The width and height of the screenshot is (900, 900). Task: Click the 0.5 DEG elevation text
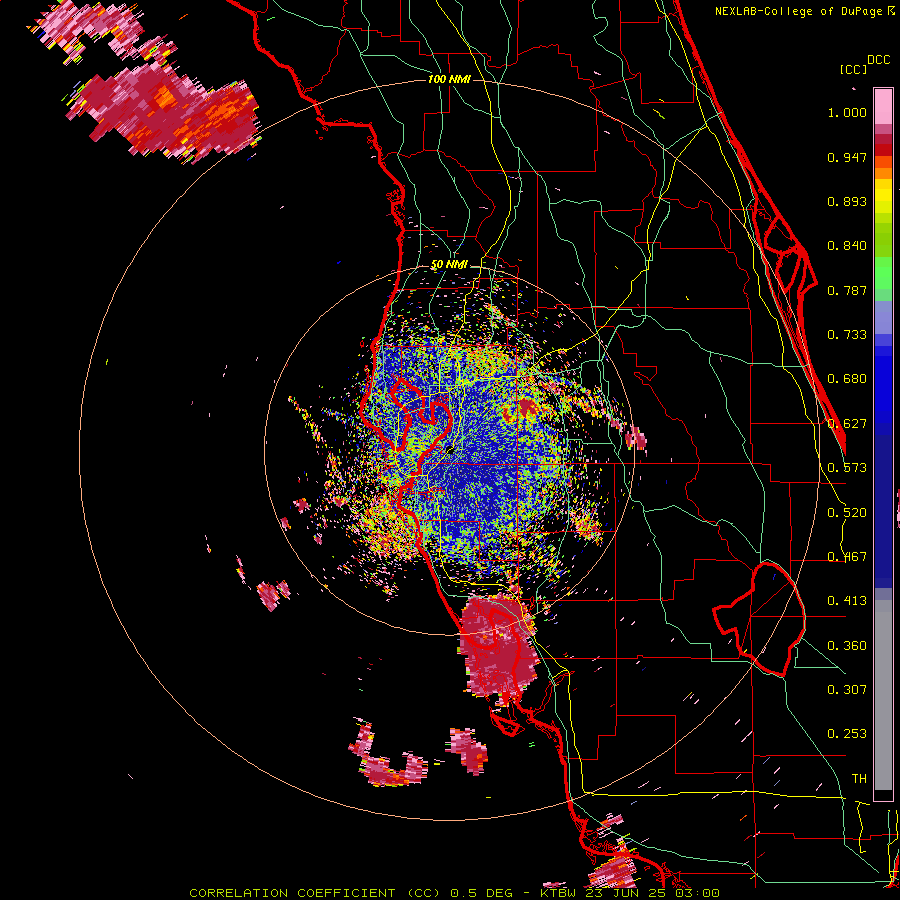(482, 893)
